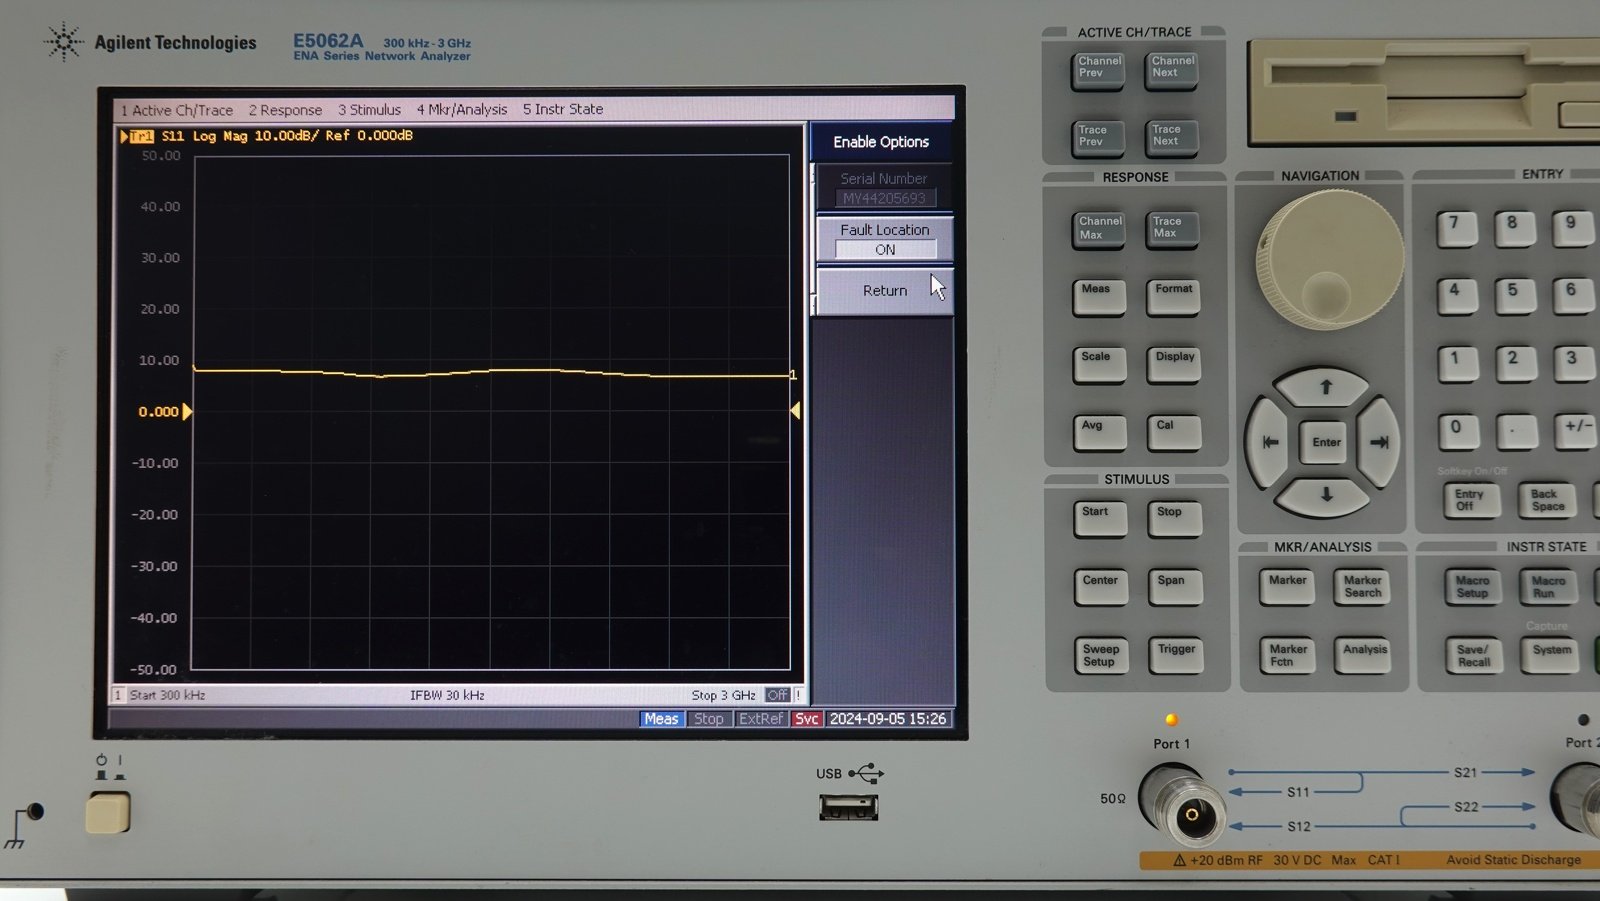Viewport: 1600px width, 901px height.
Task: Click numeric key 8
Action: click(1514, 230)
